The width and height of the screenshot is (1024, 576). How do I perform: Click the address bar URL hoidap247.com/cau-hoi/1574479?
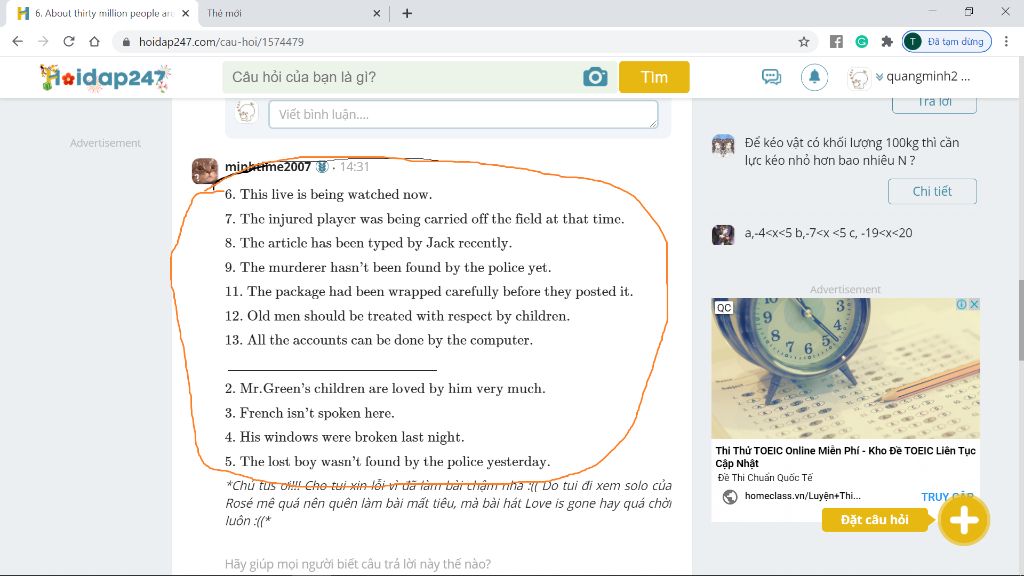tap(221, 42)
